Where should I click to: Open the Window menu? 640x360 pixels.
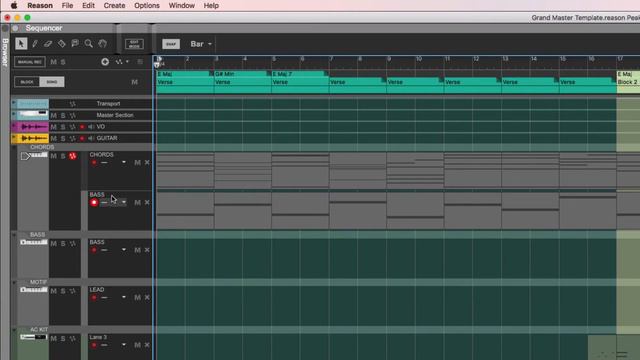pos(182,6)
